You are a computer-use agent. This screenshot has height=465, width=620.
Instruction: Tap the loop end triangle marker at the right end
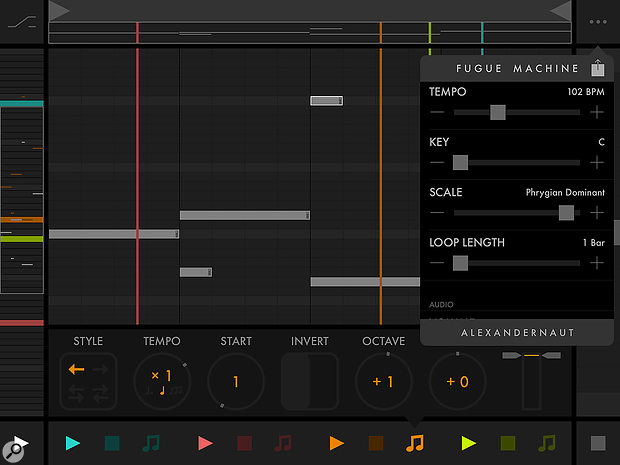tap(561, 10)
